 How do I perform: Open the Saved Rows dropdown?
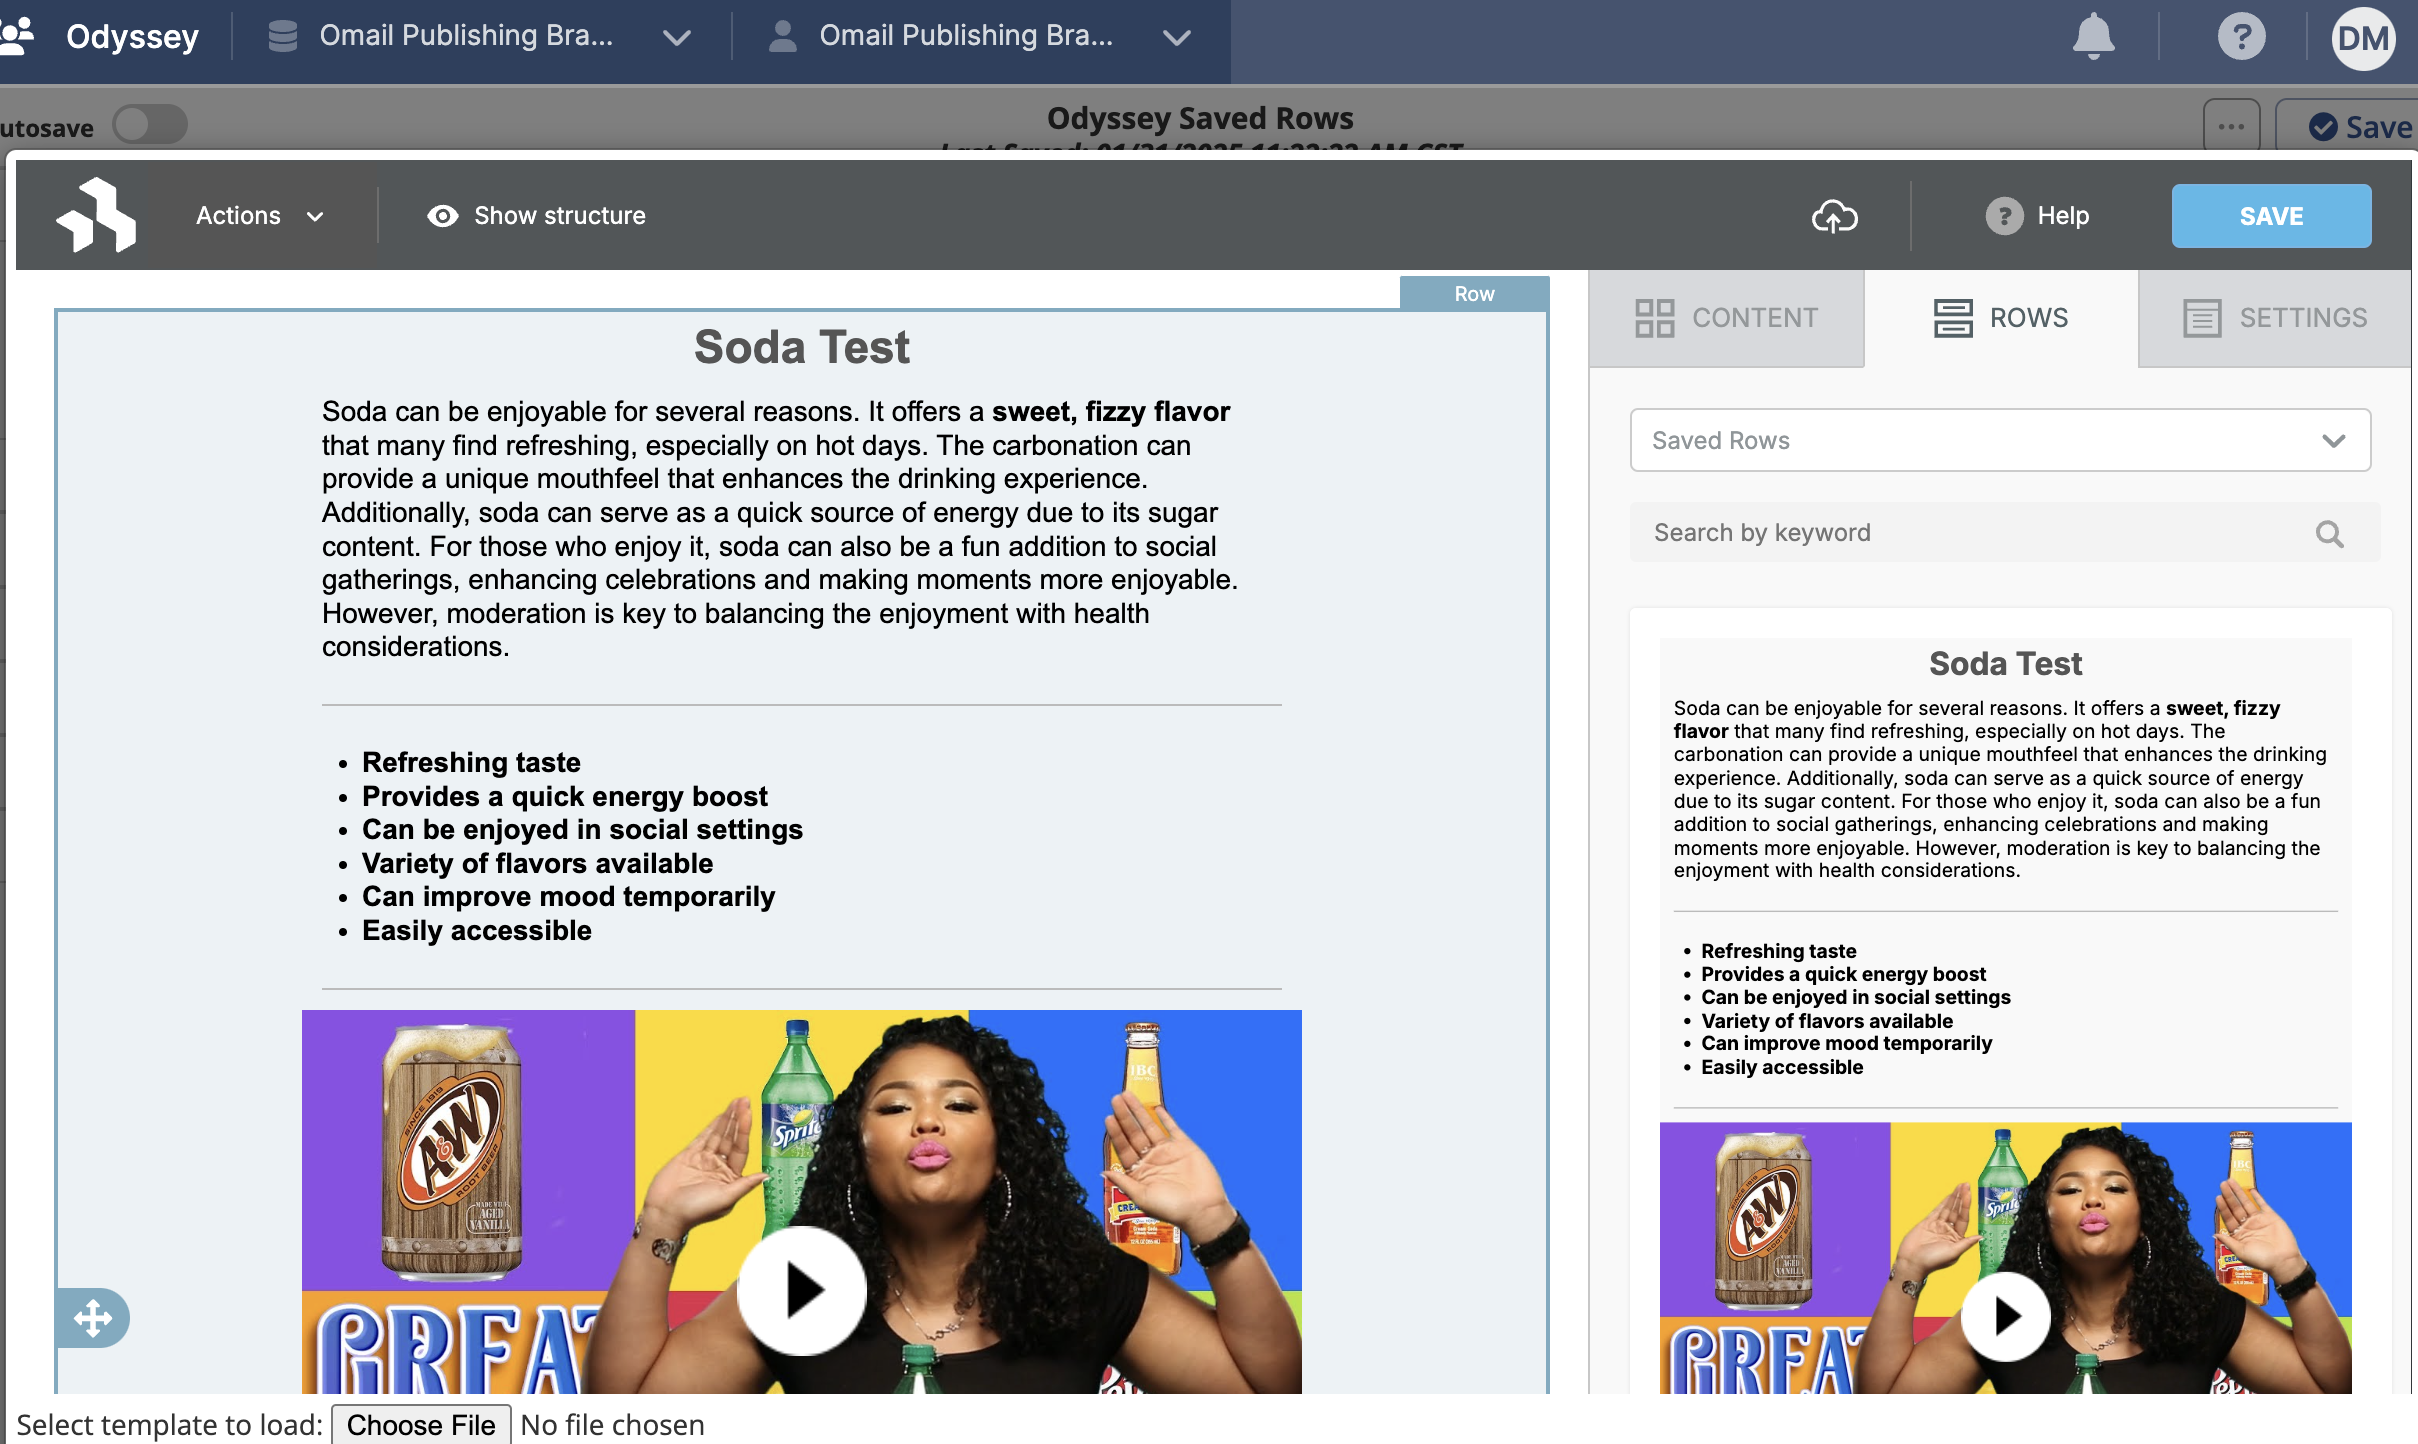(x=2000, y=440)
